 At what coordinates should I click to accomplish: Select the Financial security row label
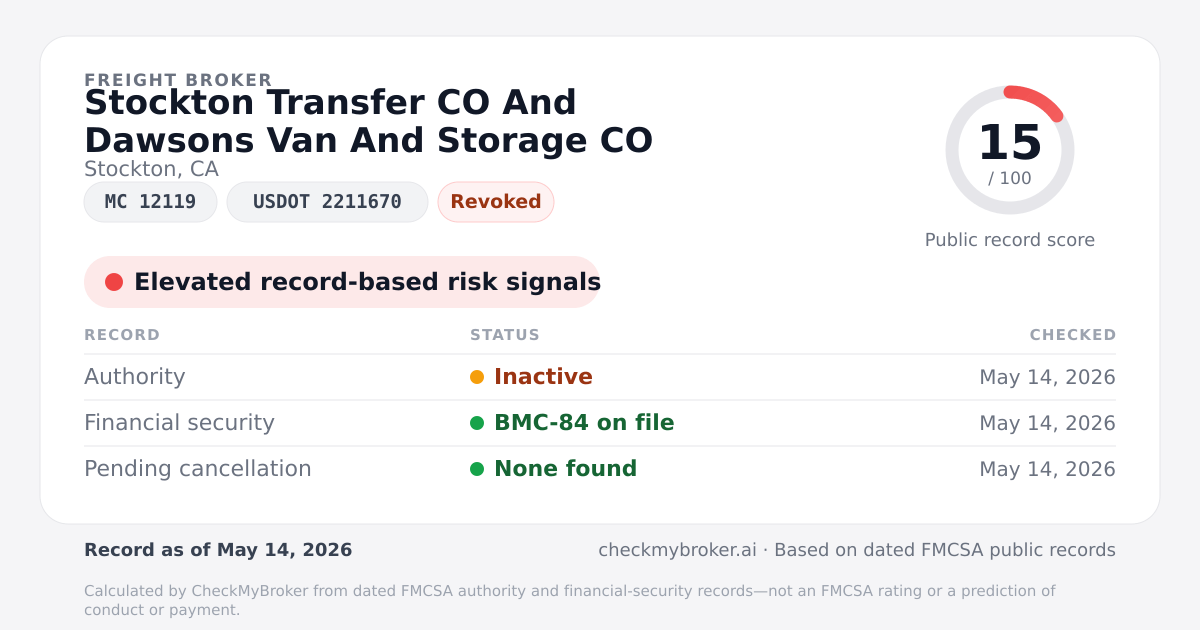pos(179,423)
